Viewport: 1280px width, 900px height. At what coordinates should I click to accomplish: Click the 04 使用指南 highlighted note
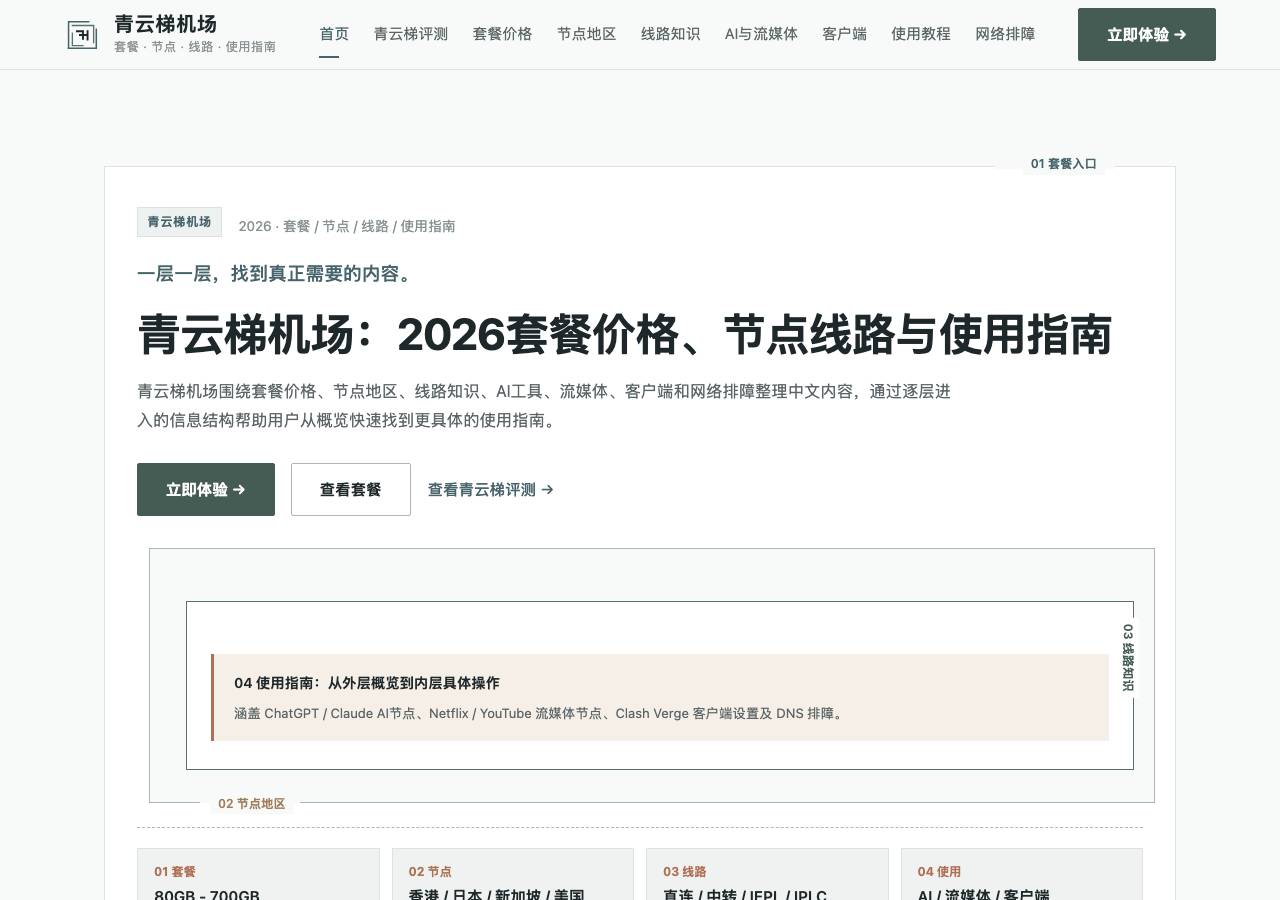[660, 697]
